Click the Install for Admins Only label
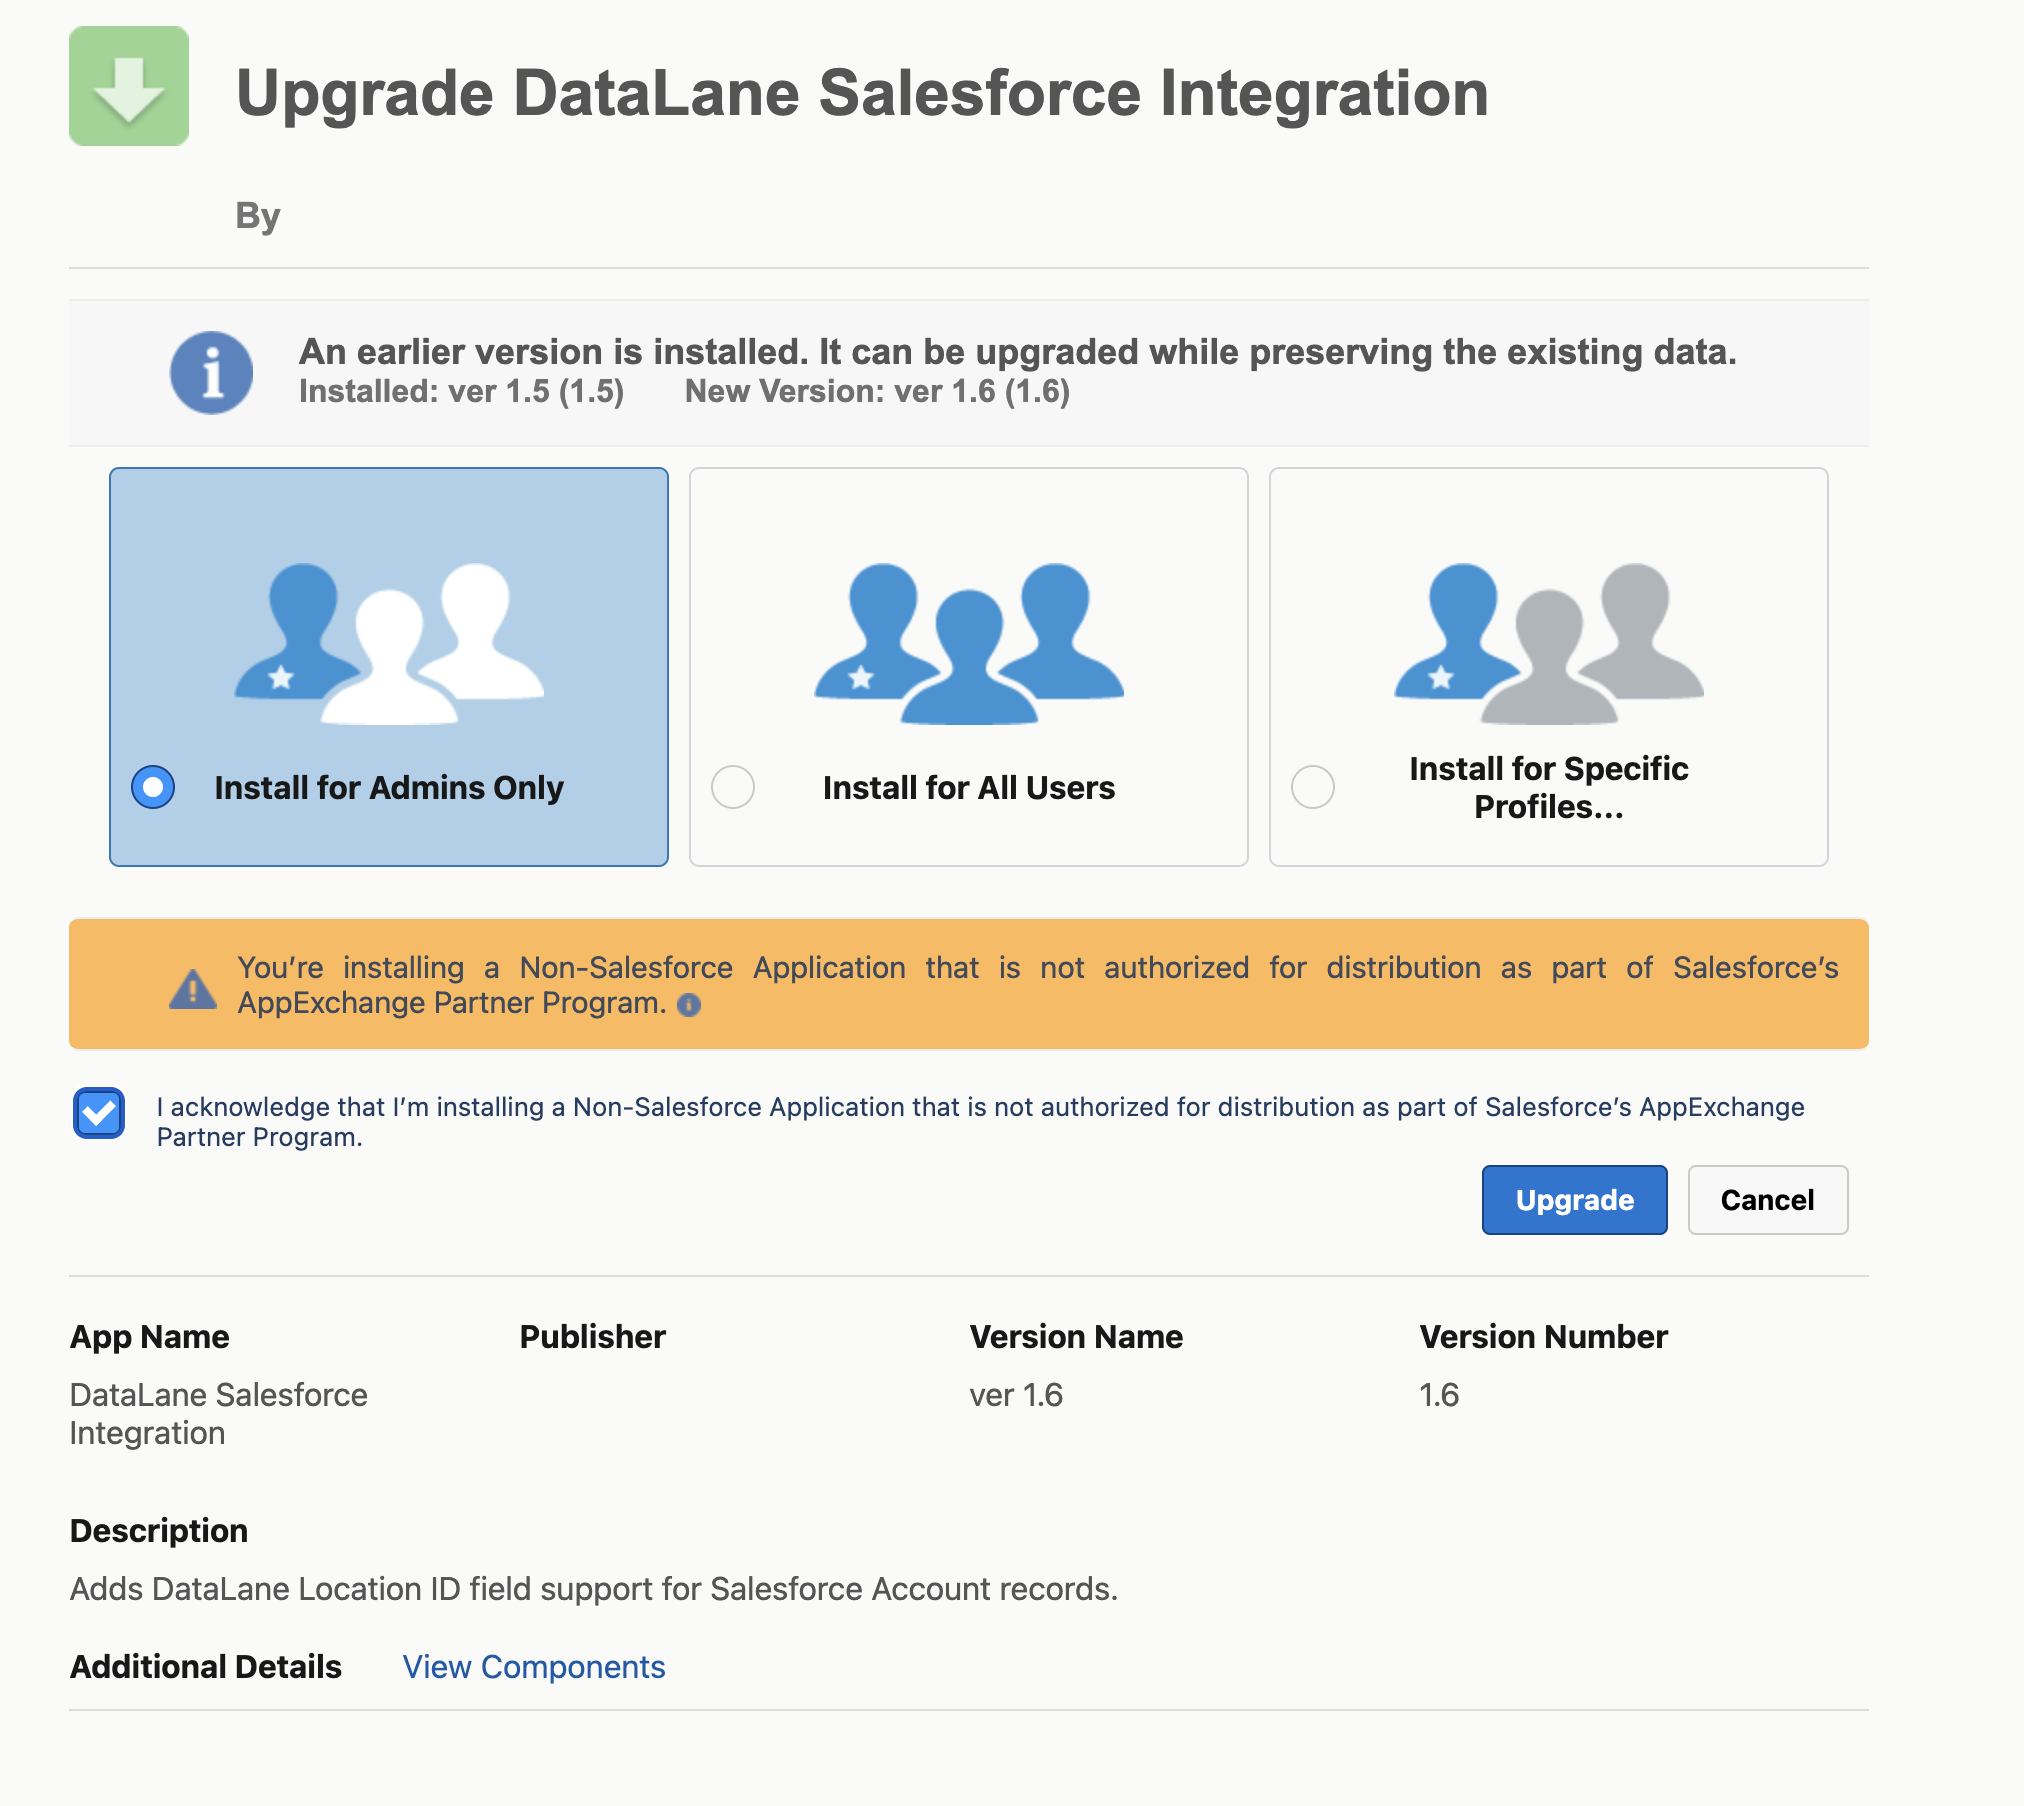 pos(389,788)
